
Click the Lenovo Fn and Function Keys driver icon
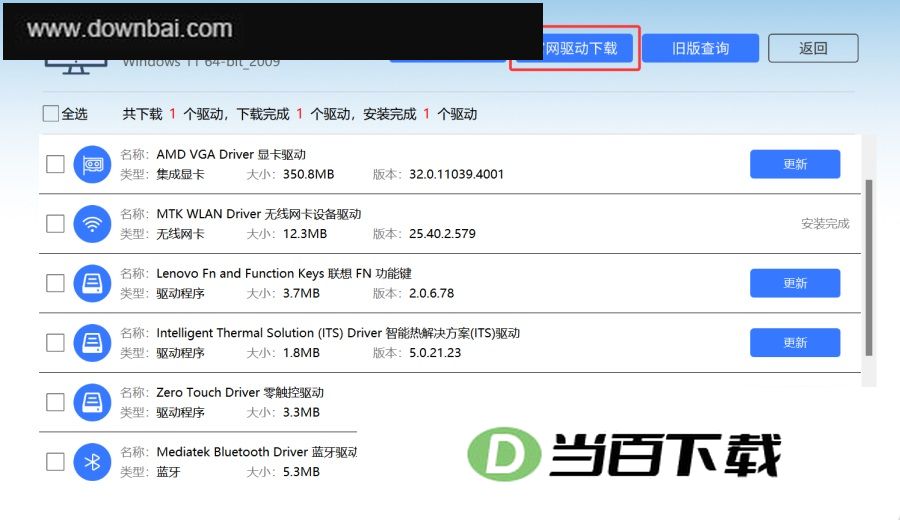pyautogui.click(x=92, y=283)
